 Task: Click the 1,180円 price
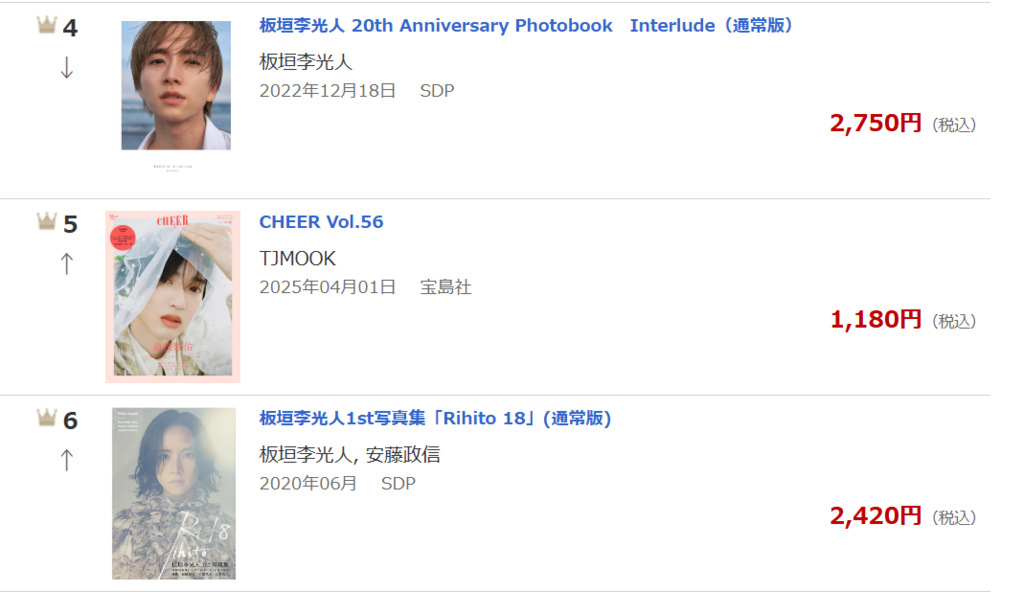point(875,320)
